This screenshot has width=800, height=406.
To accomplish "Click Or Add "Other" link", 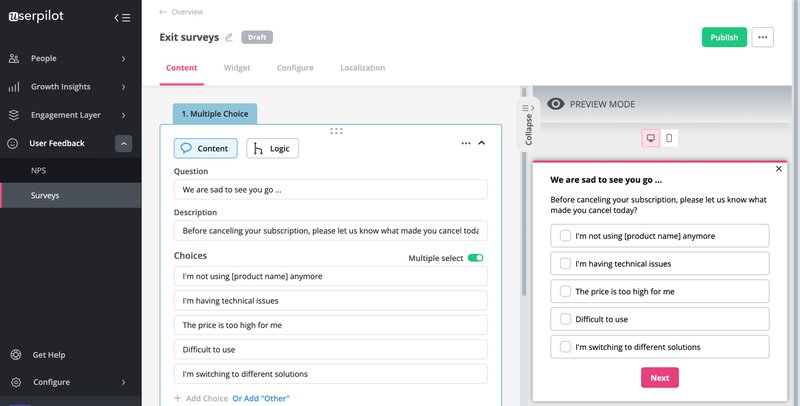I will (261, 398).
